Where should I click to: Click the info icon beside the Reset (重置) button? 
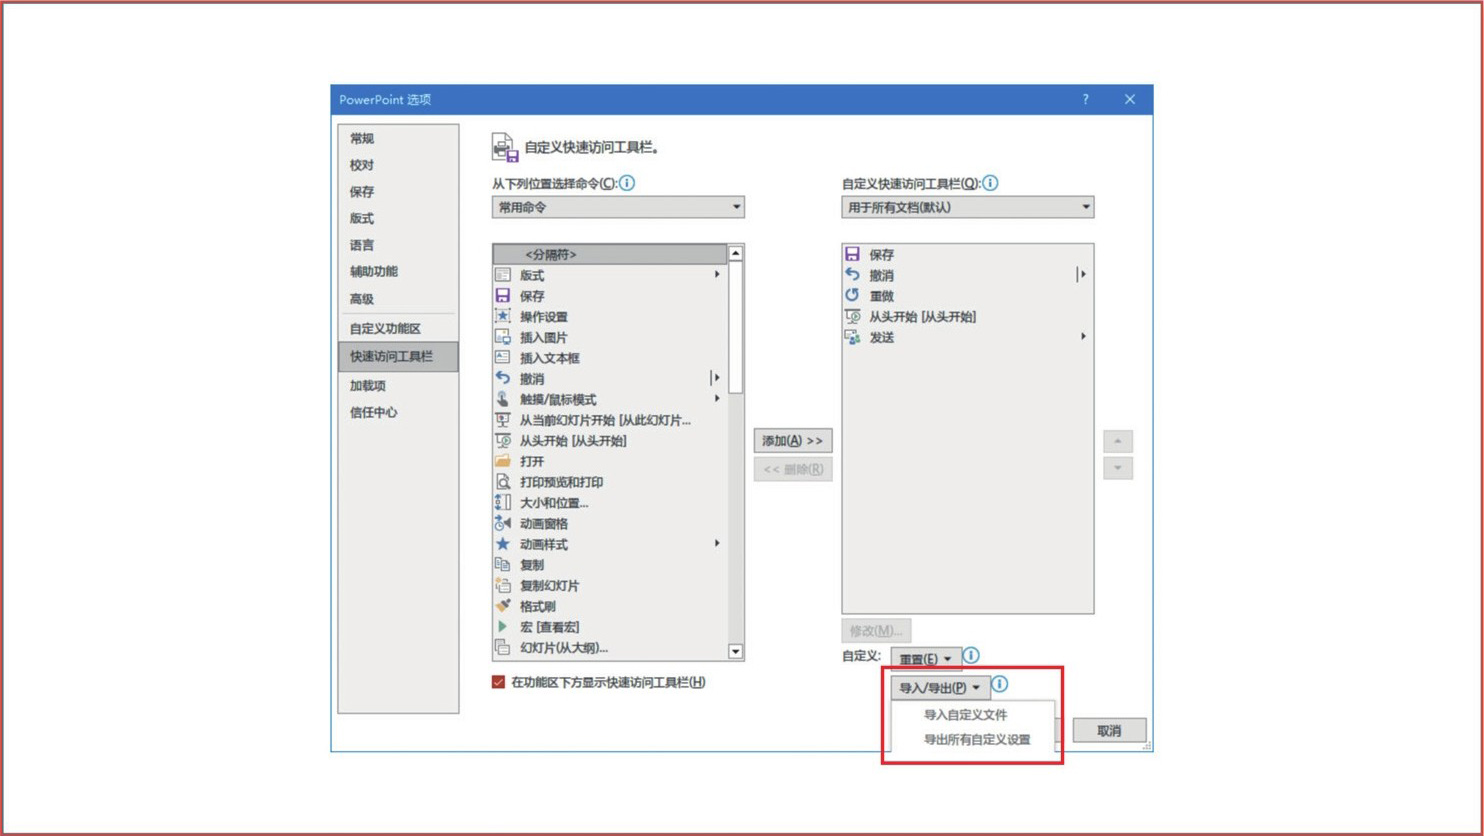[x=971, y=656]
